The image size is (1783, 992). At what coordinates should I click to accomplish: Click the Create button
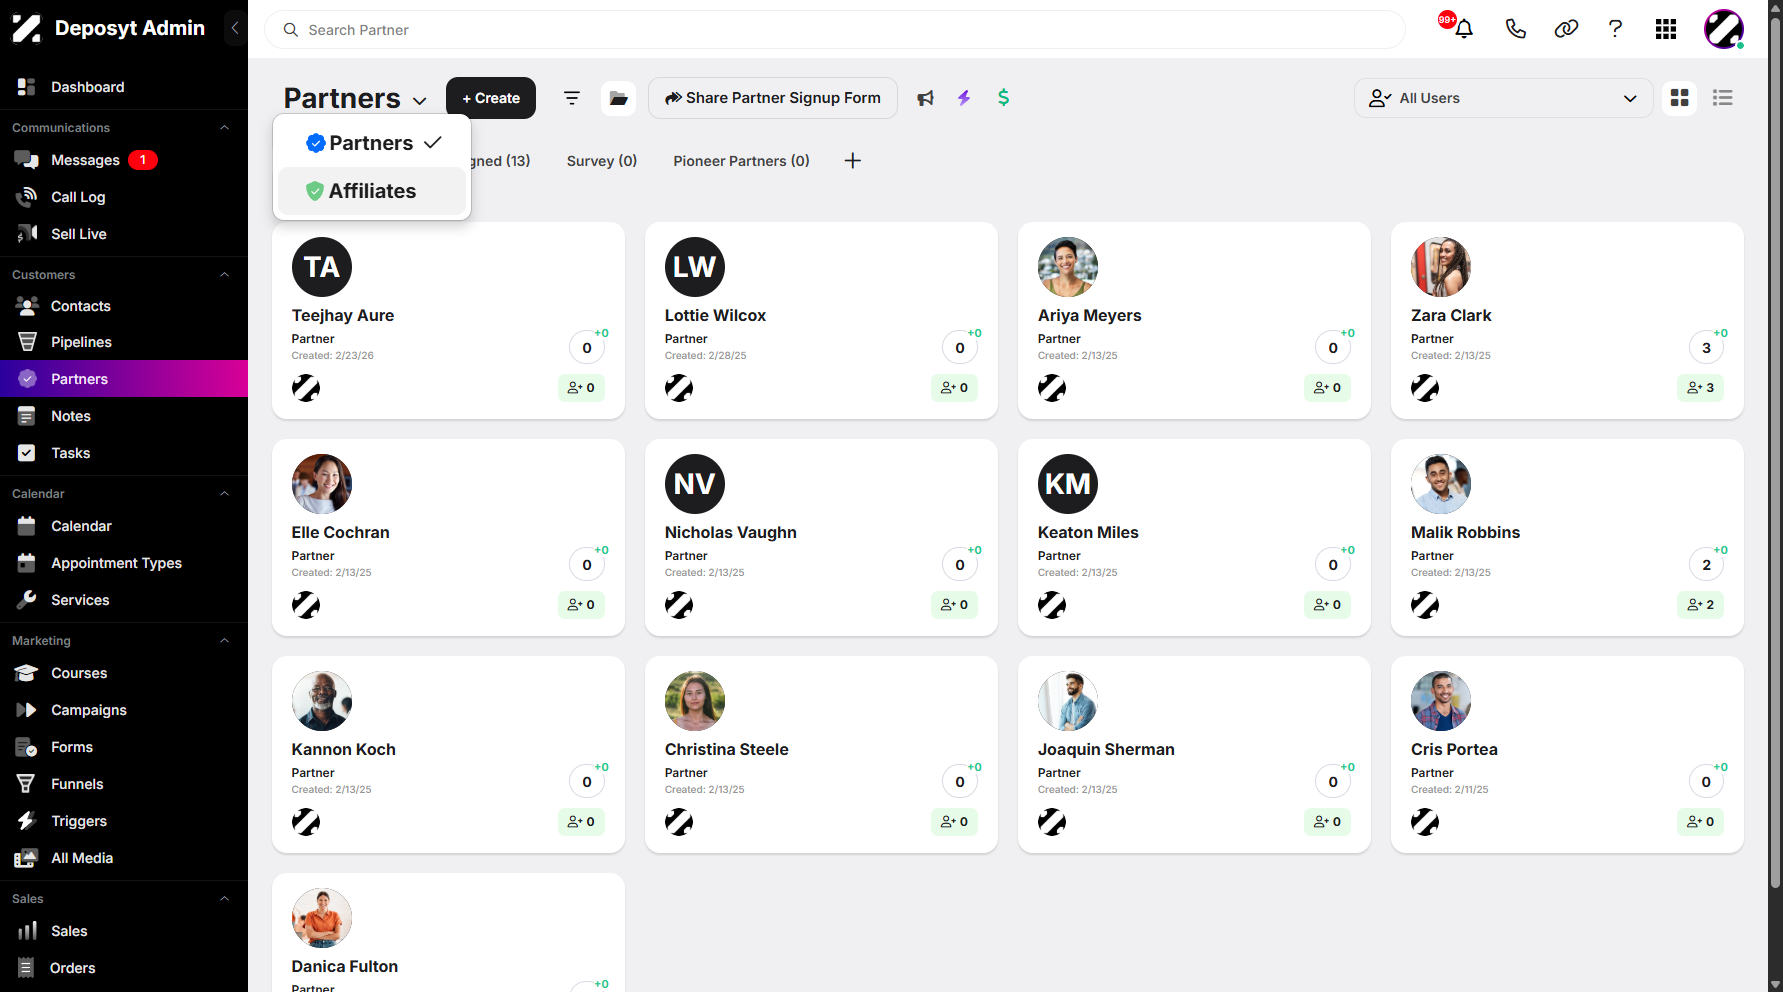click(x=491, y=98)
